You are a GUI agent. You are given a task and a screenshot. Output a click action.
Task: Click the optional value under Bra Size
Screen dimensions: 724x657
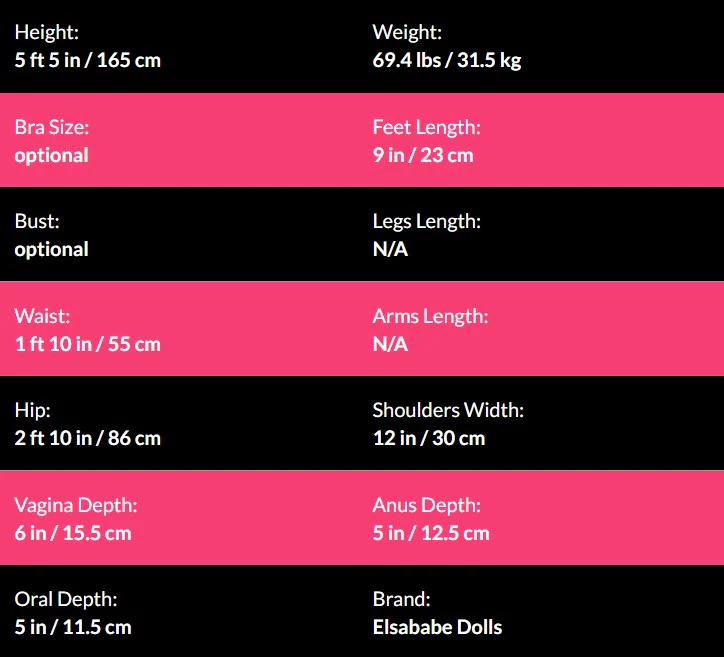pyautogui.click(x=51, y=155)
